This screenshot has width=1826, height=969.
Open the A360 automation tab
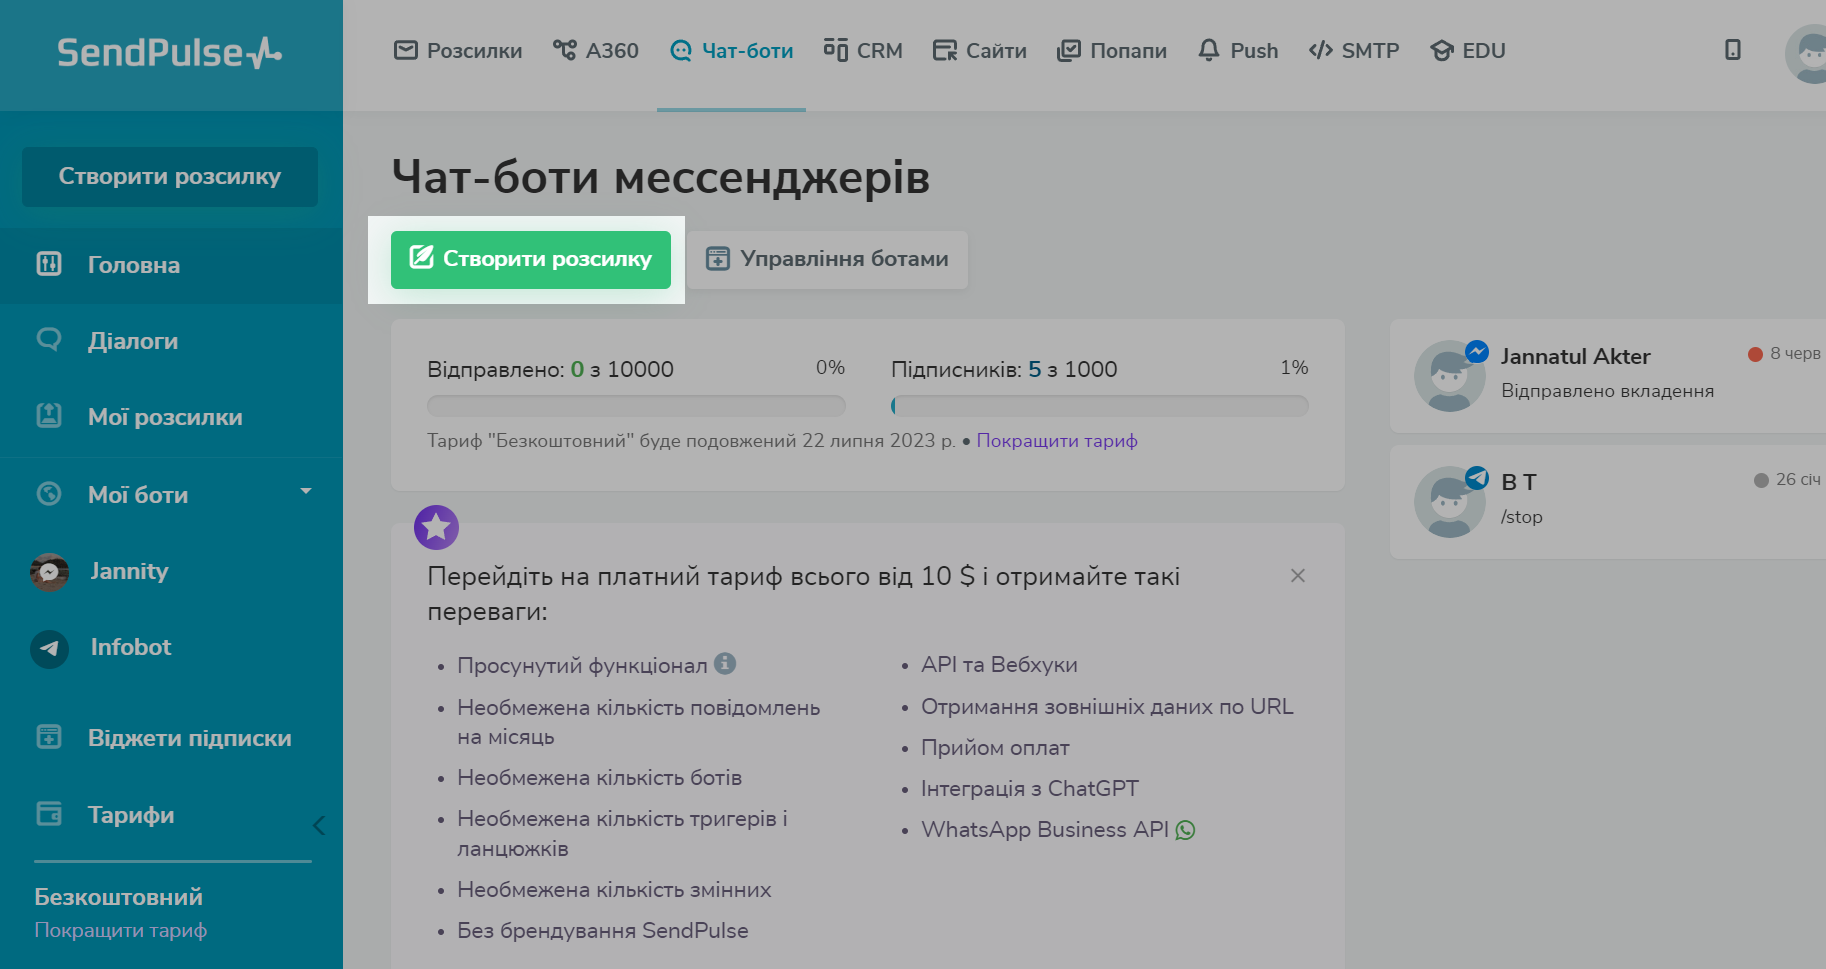click(x=596, y=50)
